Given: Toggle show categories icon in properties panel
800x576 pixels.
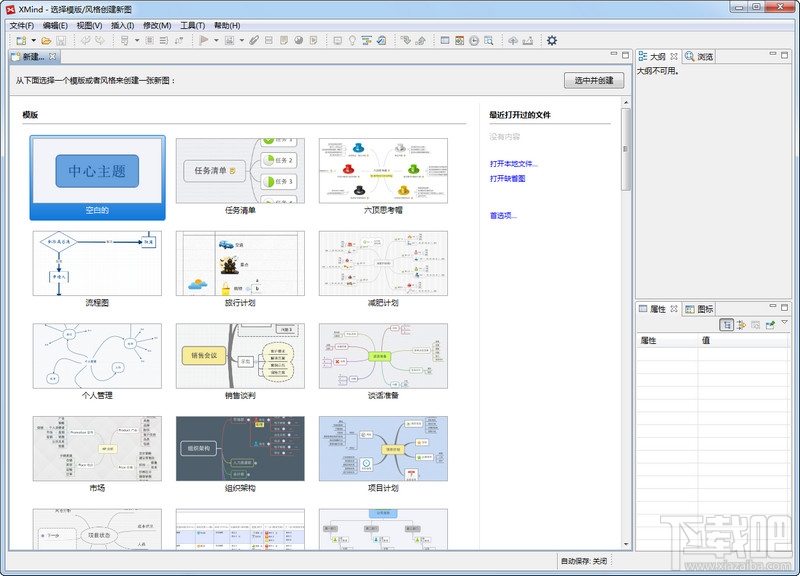Looking at the screenshot, I should [727, 324].
